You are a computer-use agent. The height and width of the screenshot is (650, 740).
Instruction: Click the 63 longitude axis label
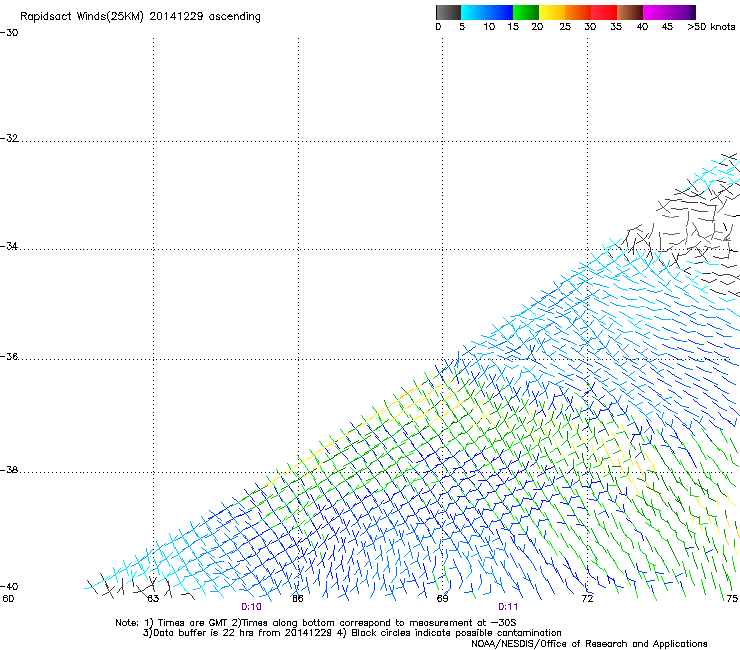pyautogui.click(x=153, y=599)
